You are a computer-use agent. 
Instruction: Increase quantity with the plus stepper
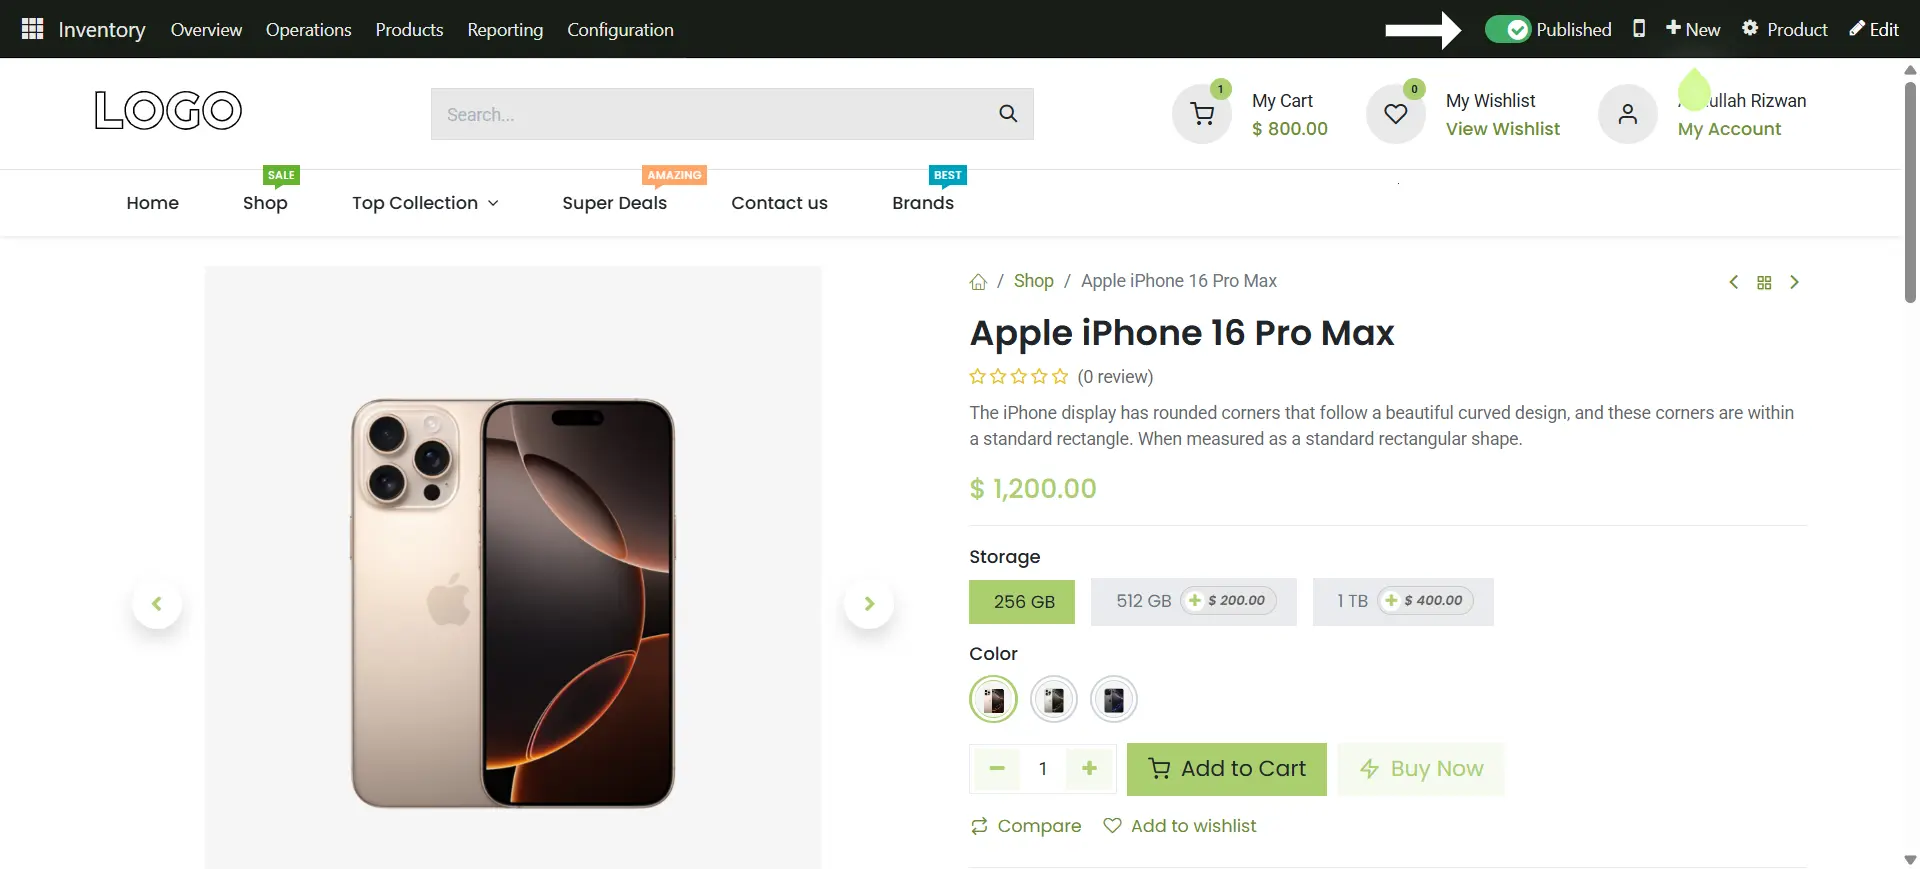point(1089,768)
